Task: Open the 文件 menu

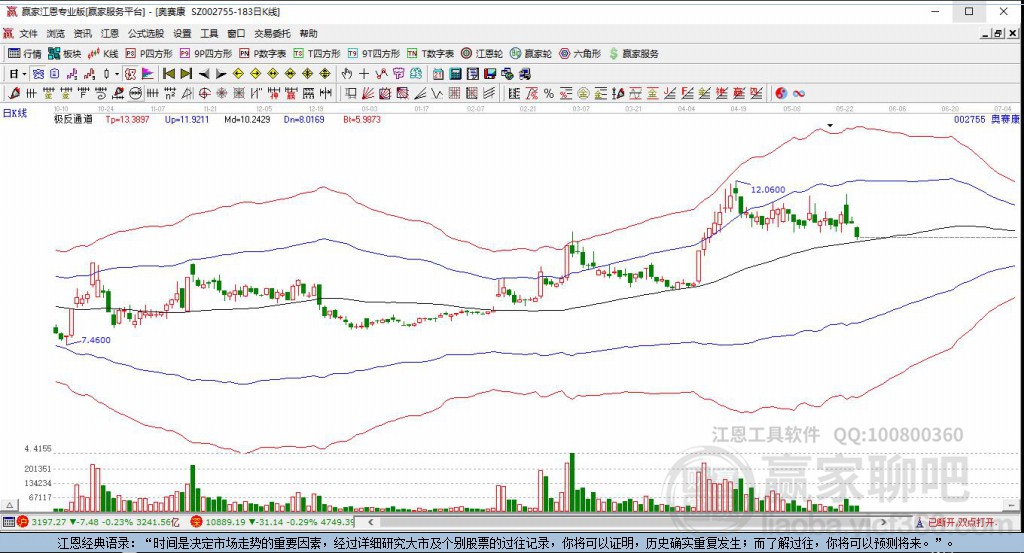Action: (28, 33)
